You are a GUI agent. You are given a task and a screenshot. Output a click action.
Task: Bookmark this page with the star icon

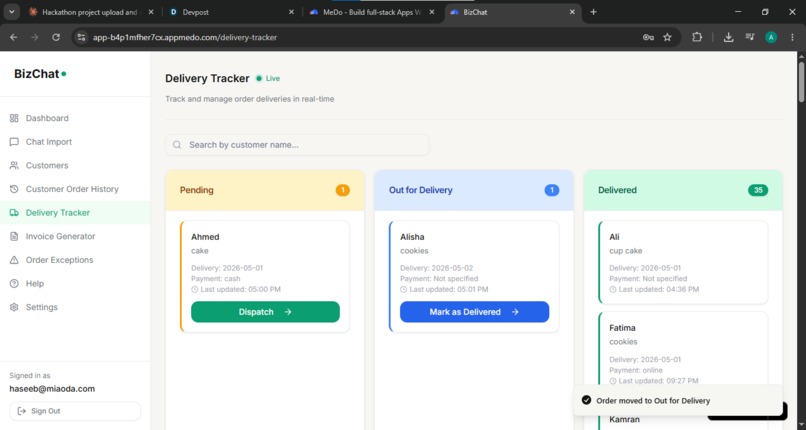[667, 37]
